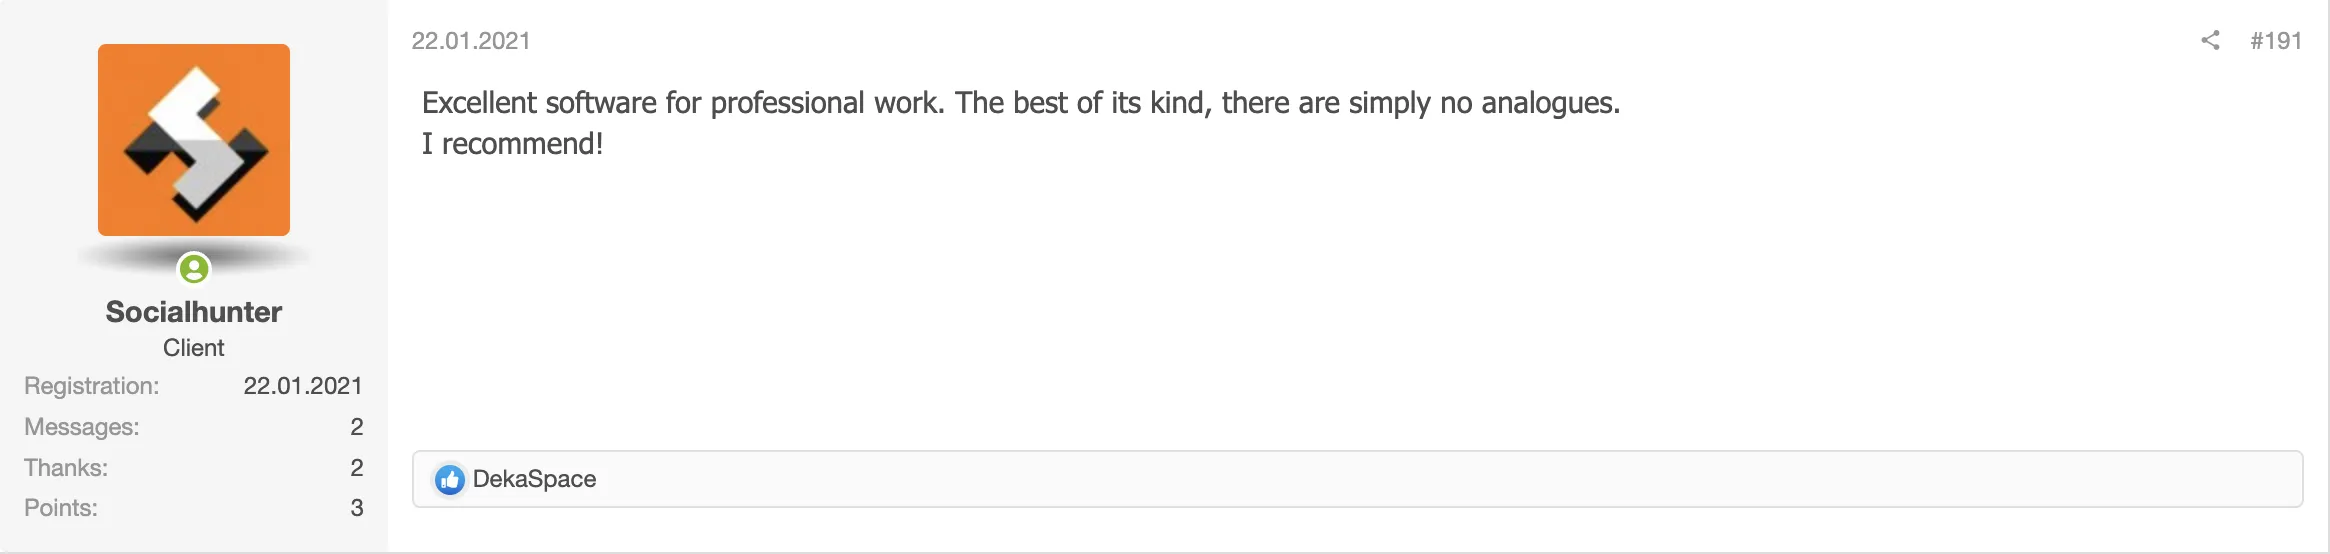The width and height of the screenshot is (2330, 554).
Task: Click the share icon beside post #191
Action: pyautogui.click(x=2210, y=40)
